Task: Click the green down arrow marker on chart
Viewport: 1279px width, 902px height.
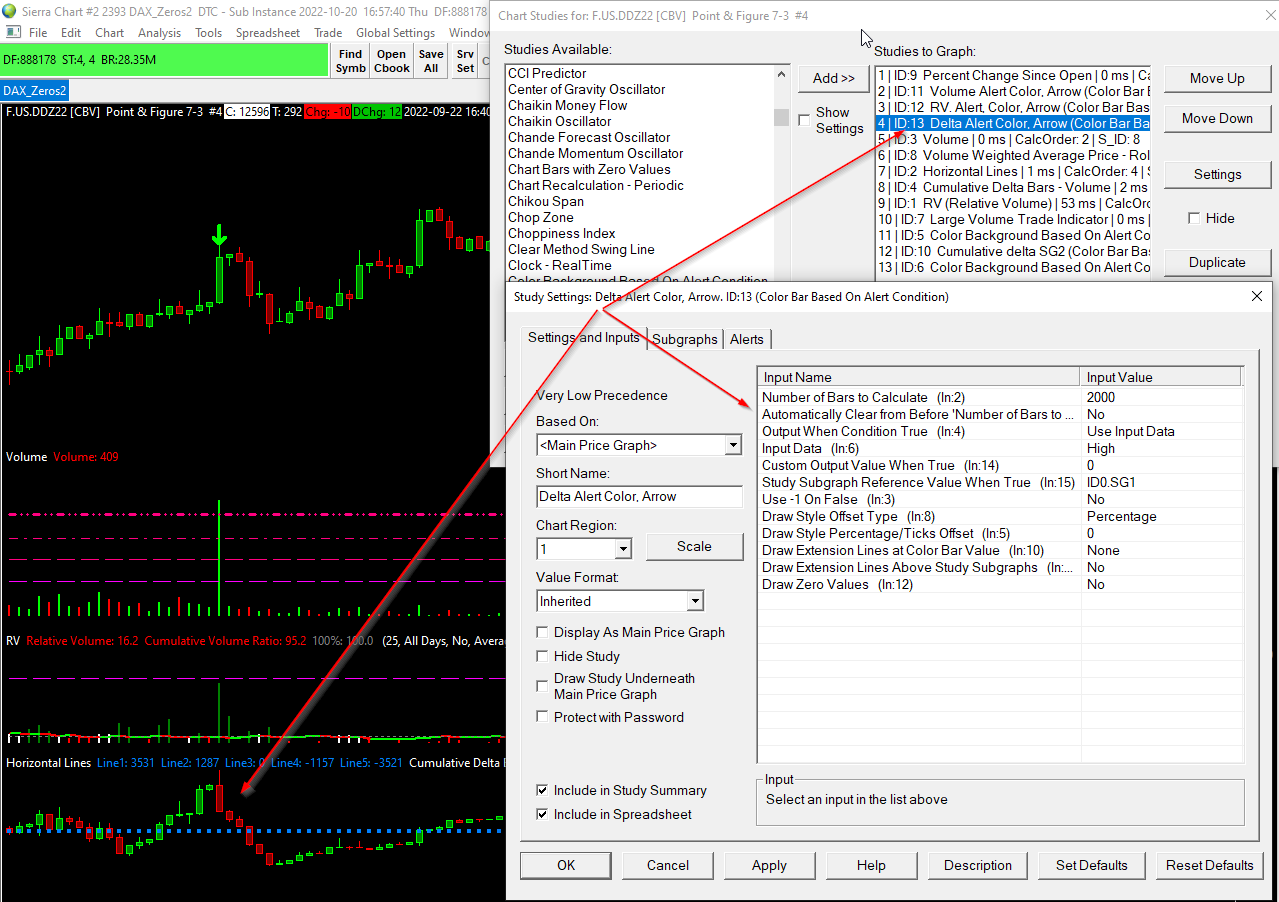Action: tap(219, 237)
